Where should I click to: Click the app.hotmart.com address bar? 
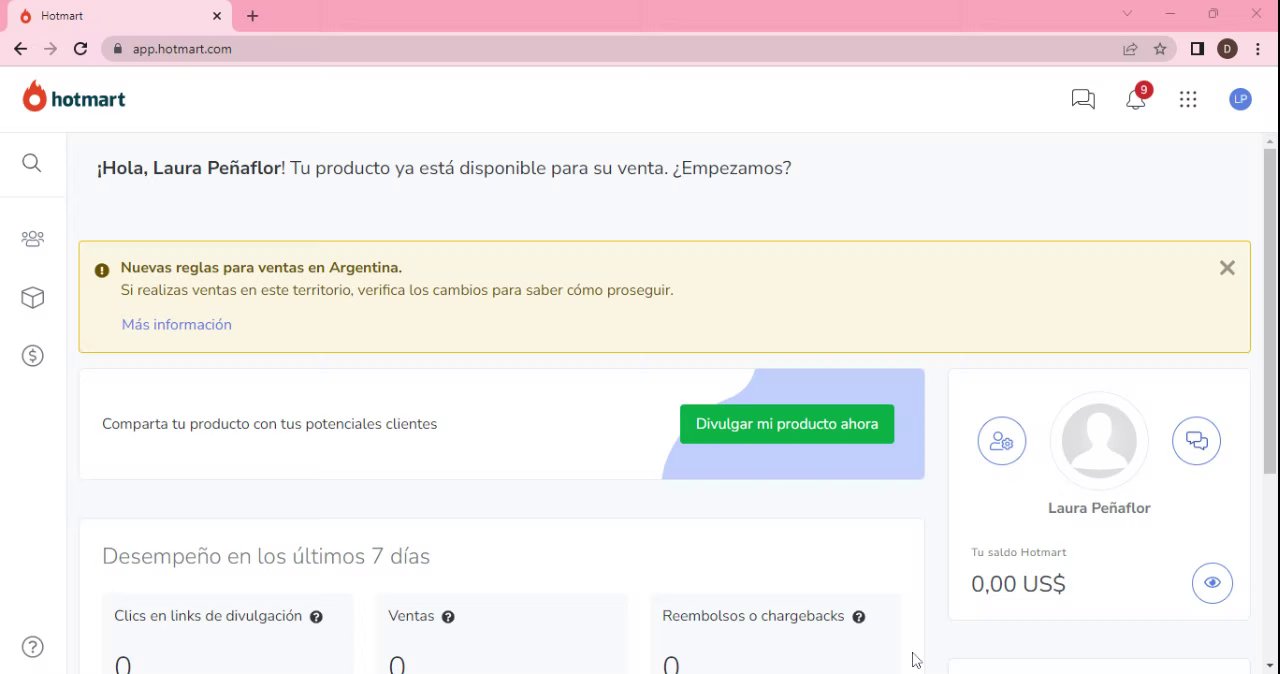tap(181, 49)
